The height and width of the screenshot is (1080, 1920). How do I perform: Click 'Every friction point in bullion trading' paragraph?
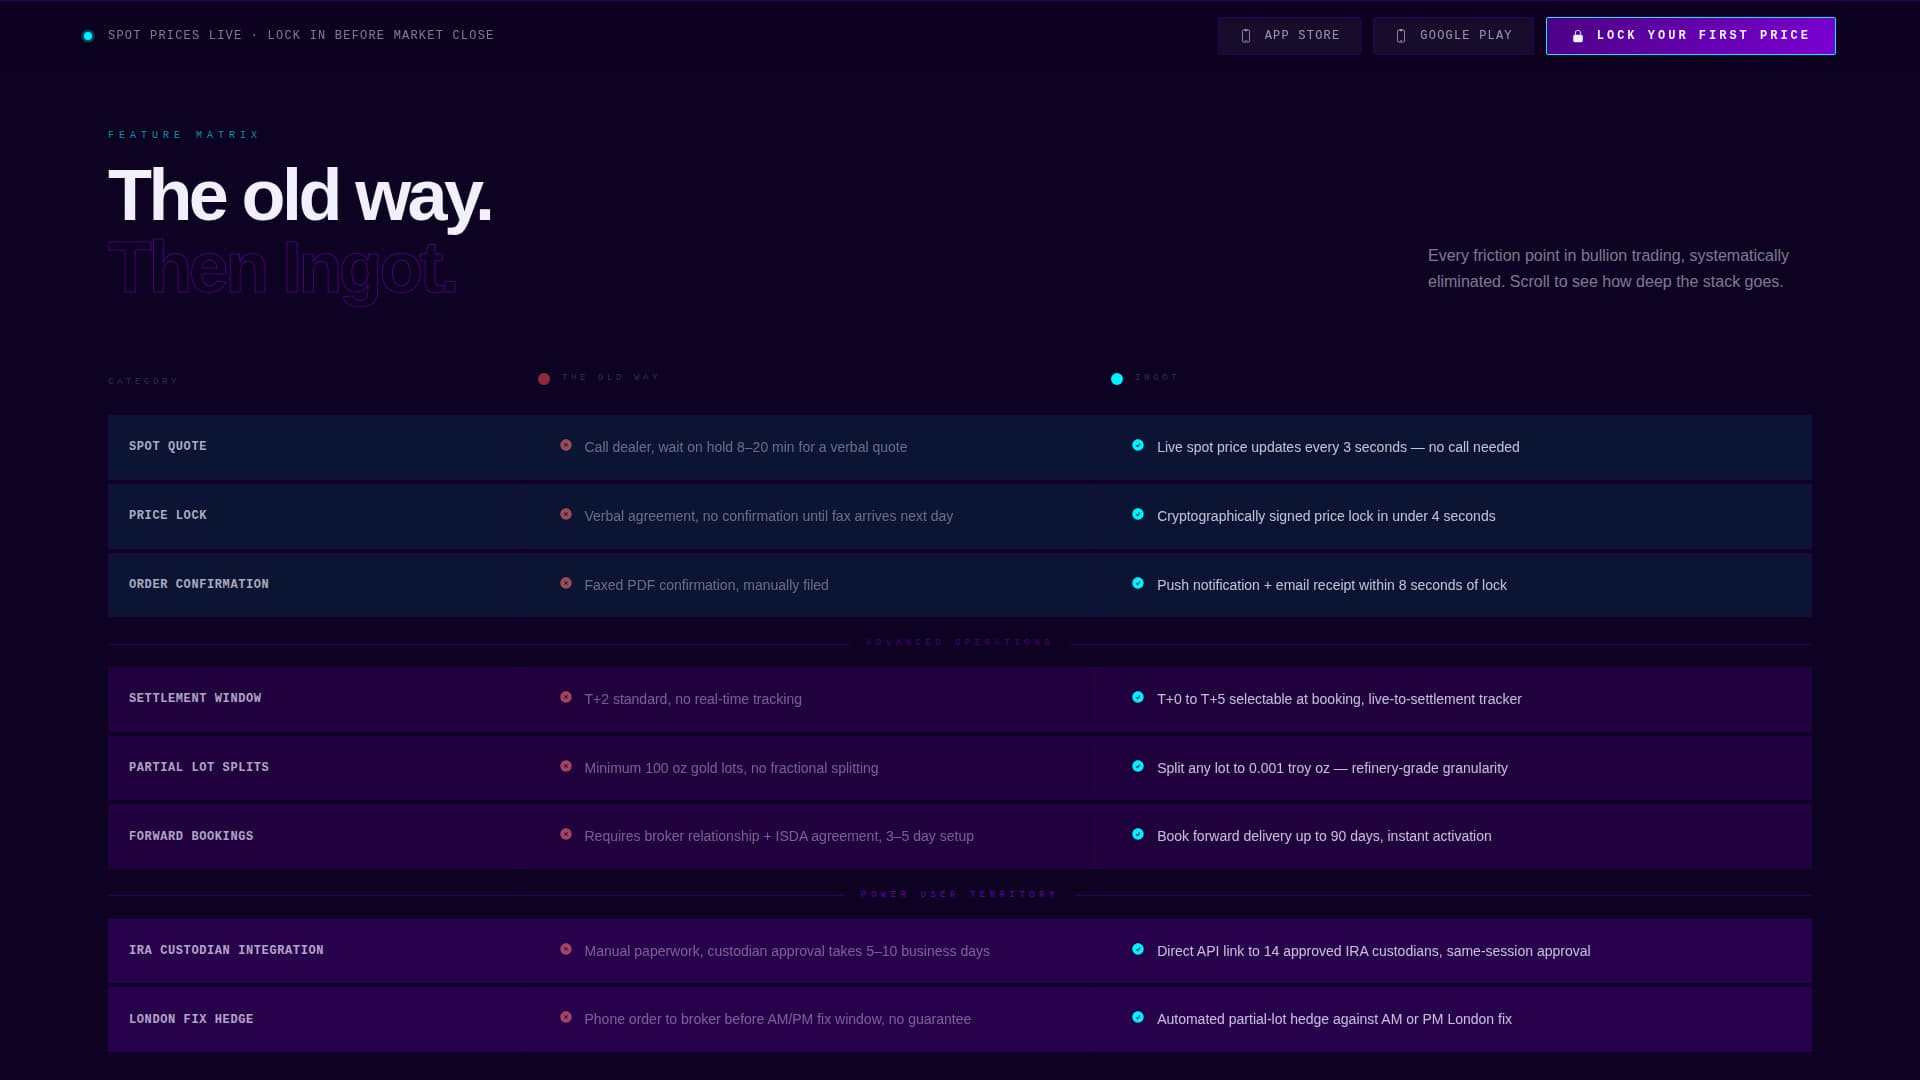[x=1608, y=269]
